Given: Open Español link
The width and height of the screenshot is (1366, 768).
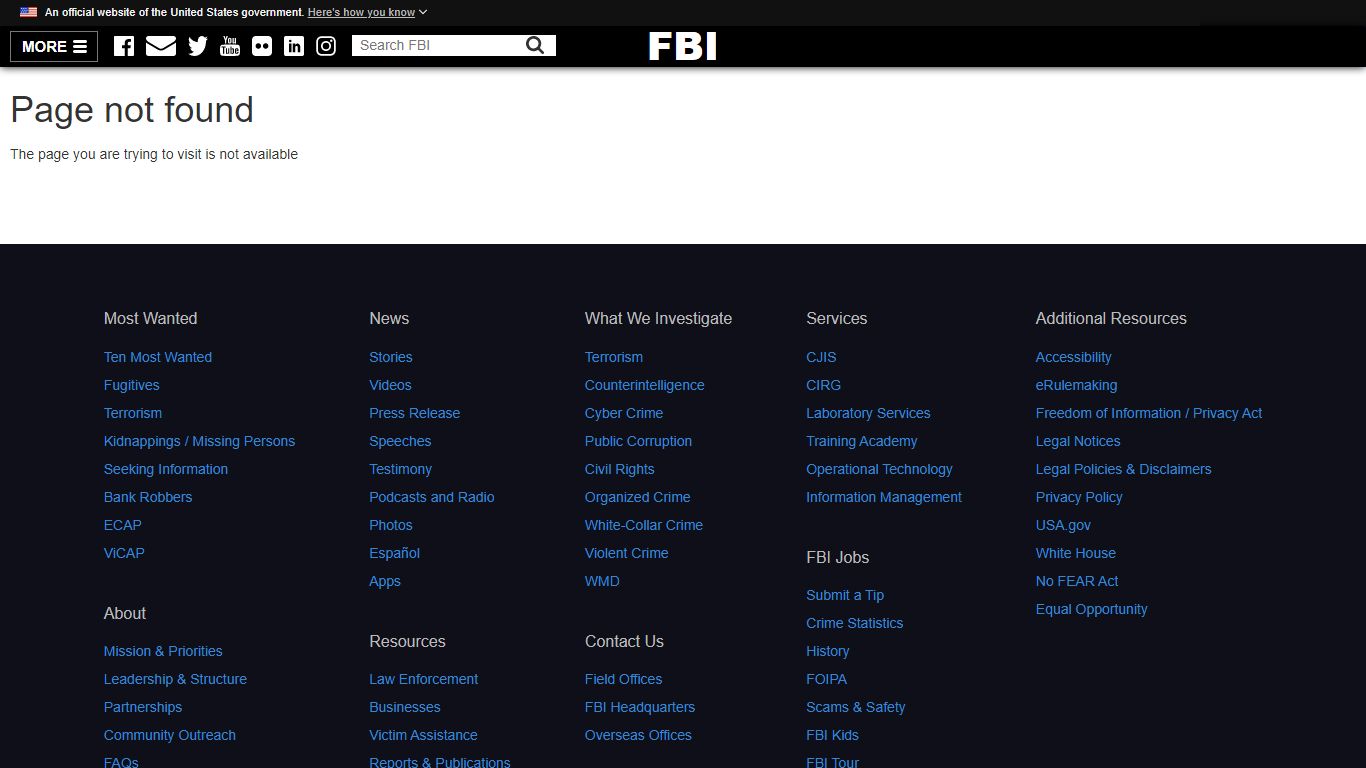Looking at the screenshot, I should 395,553.
